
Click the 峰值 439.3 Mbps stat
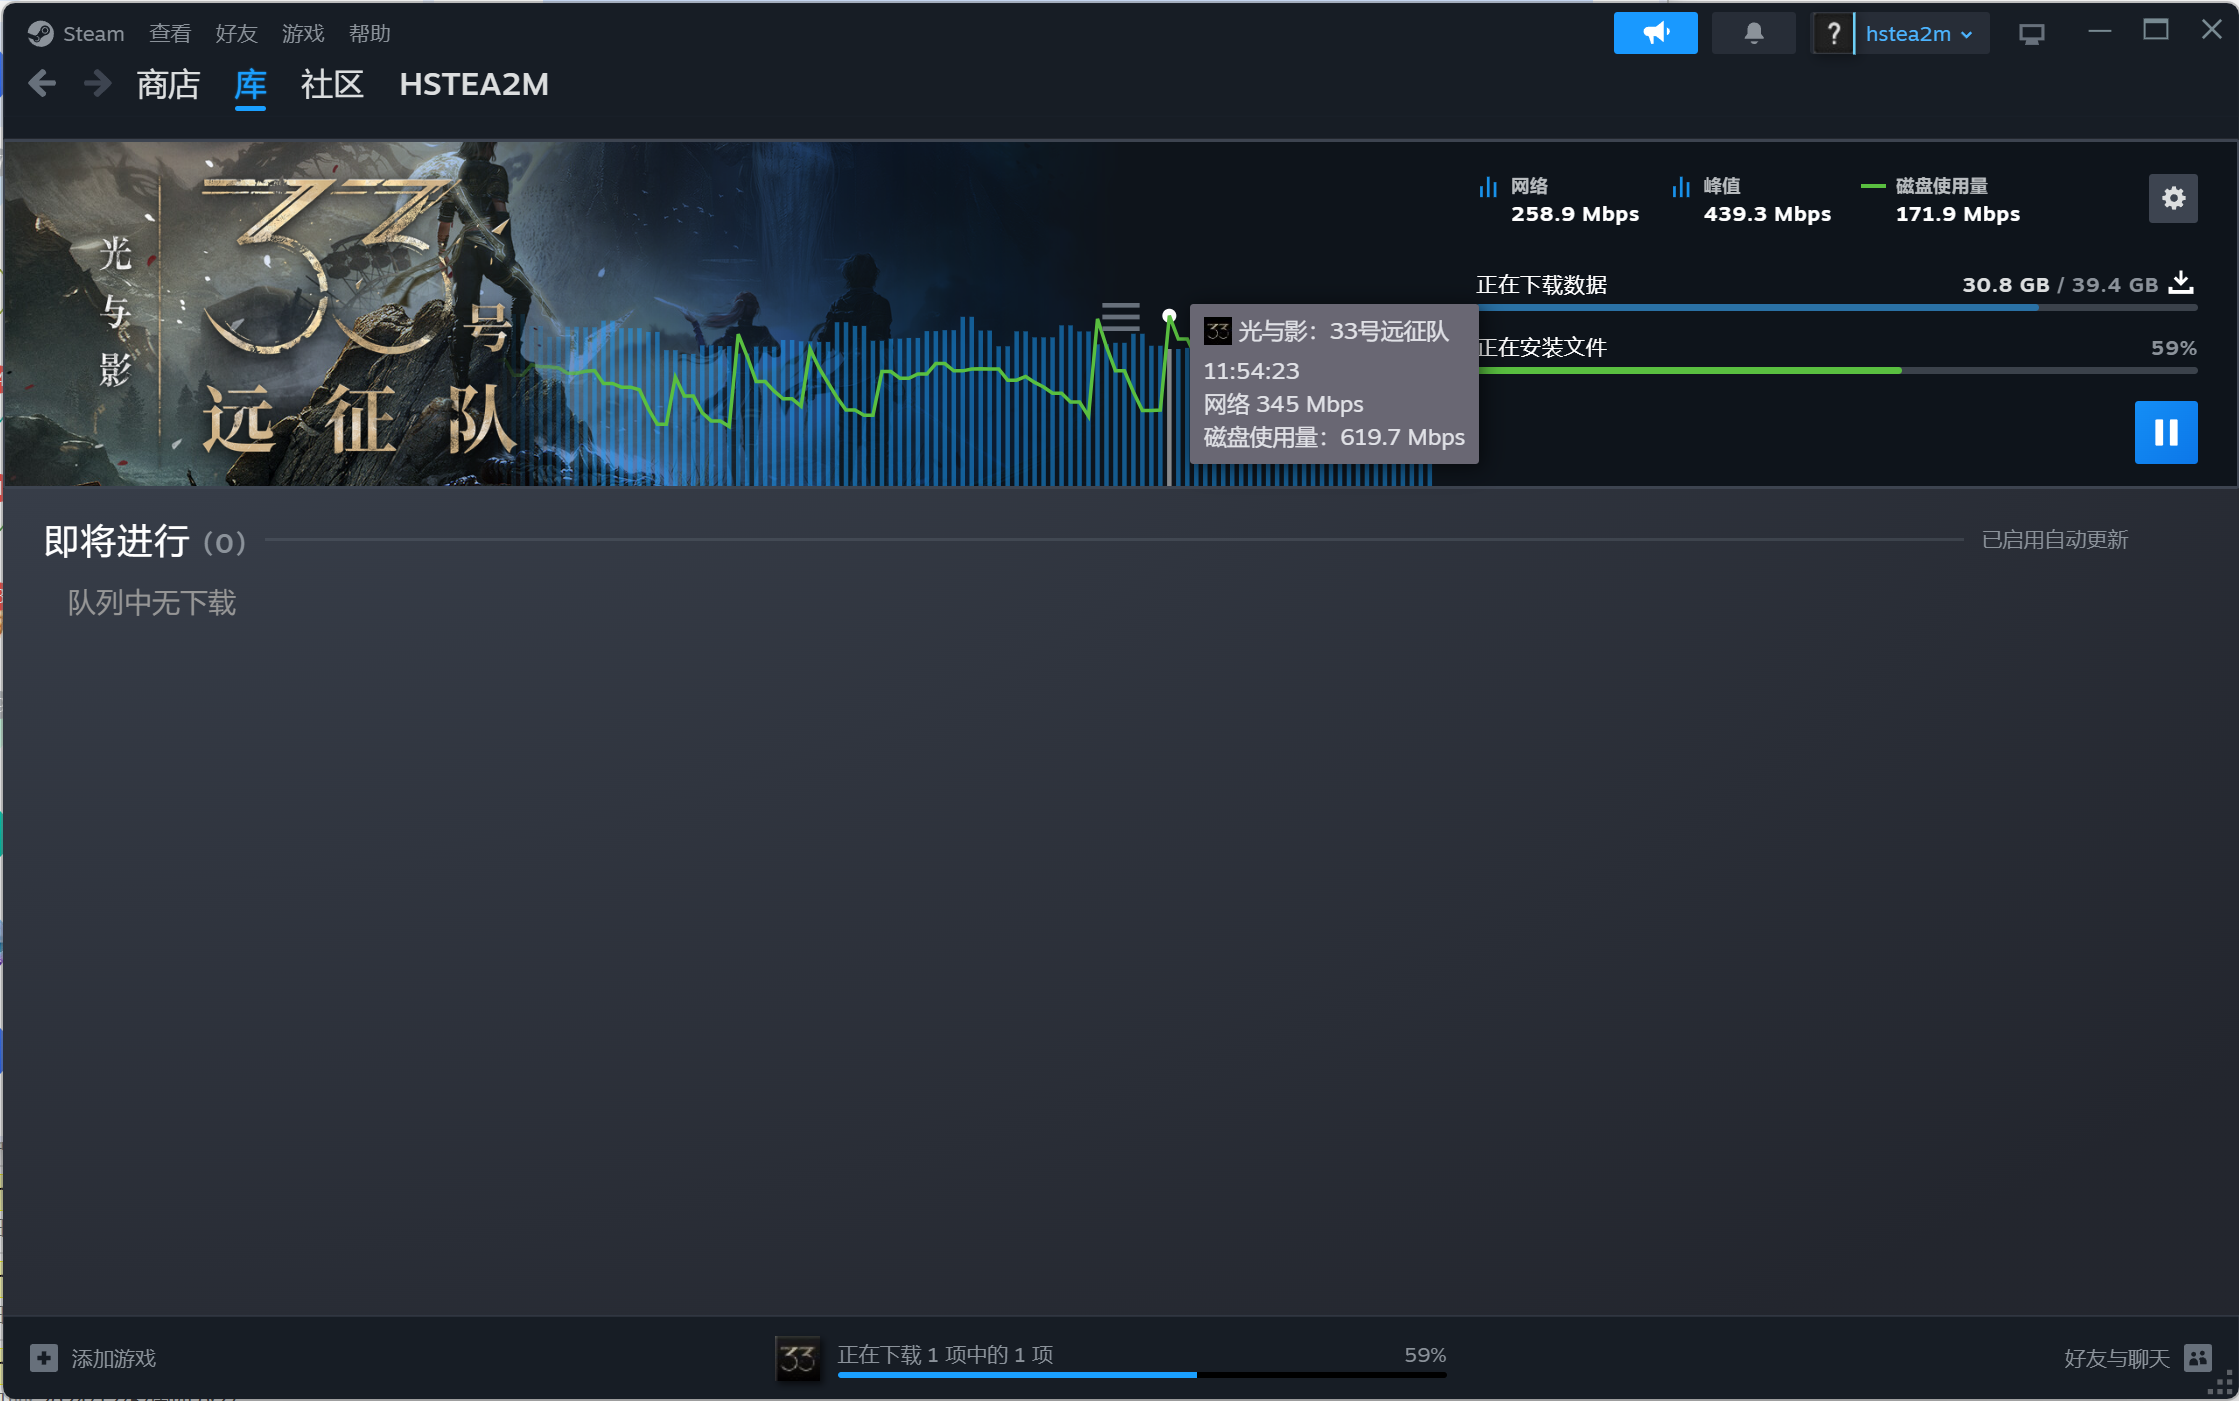pyautogui.click(x=1752, y=200)
